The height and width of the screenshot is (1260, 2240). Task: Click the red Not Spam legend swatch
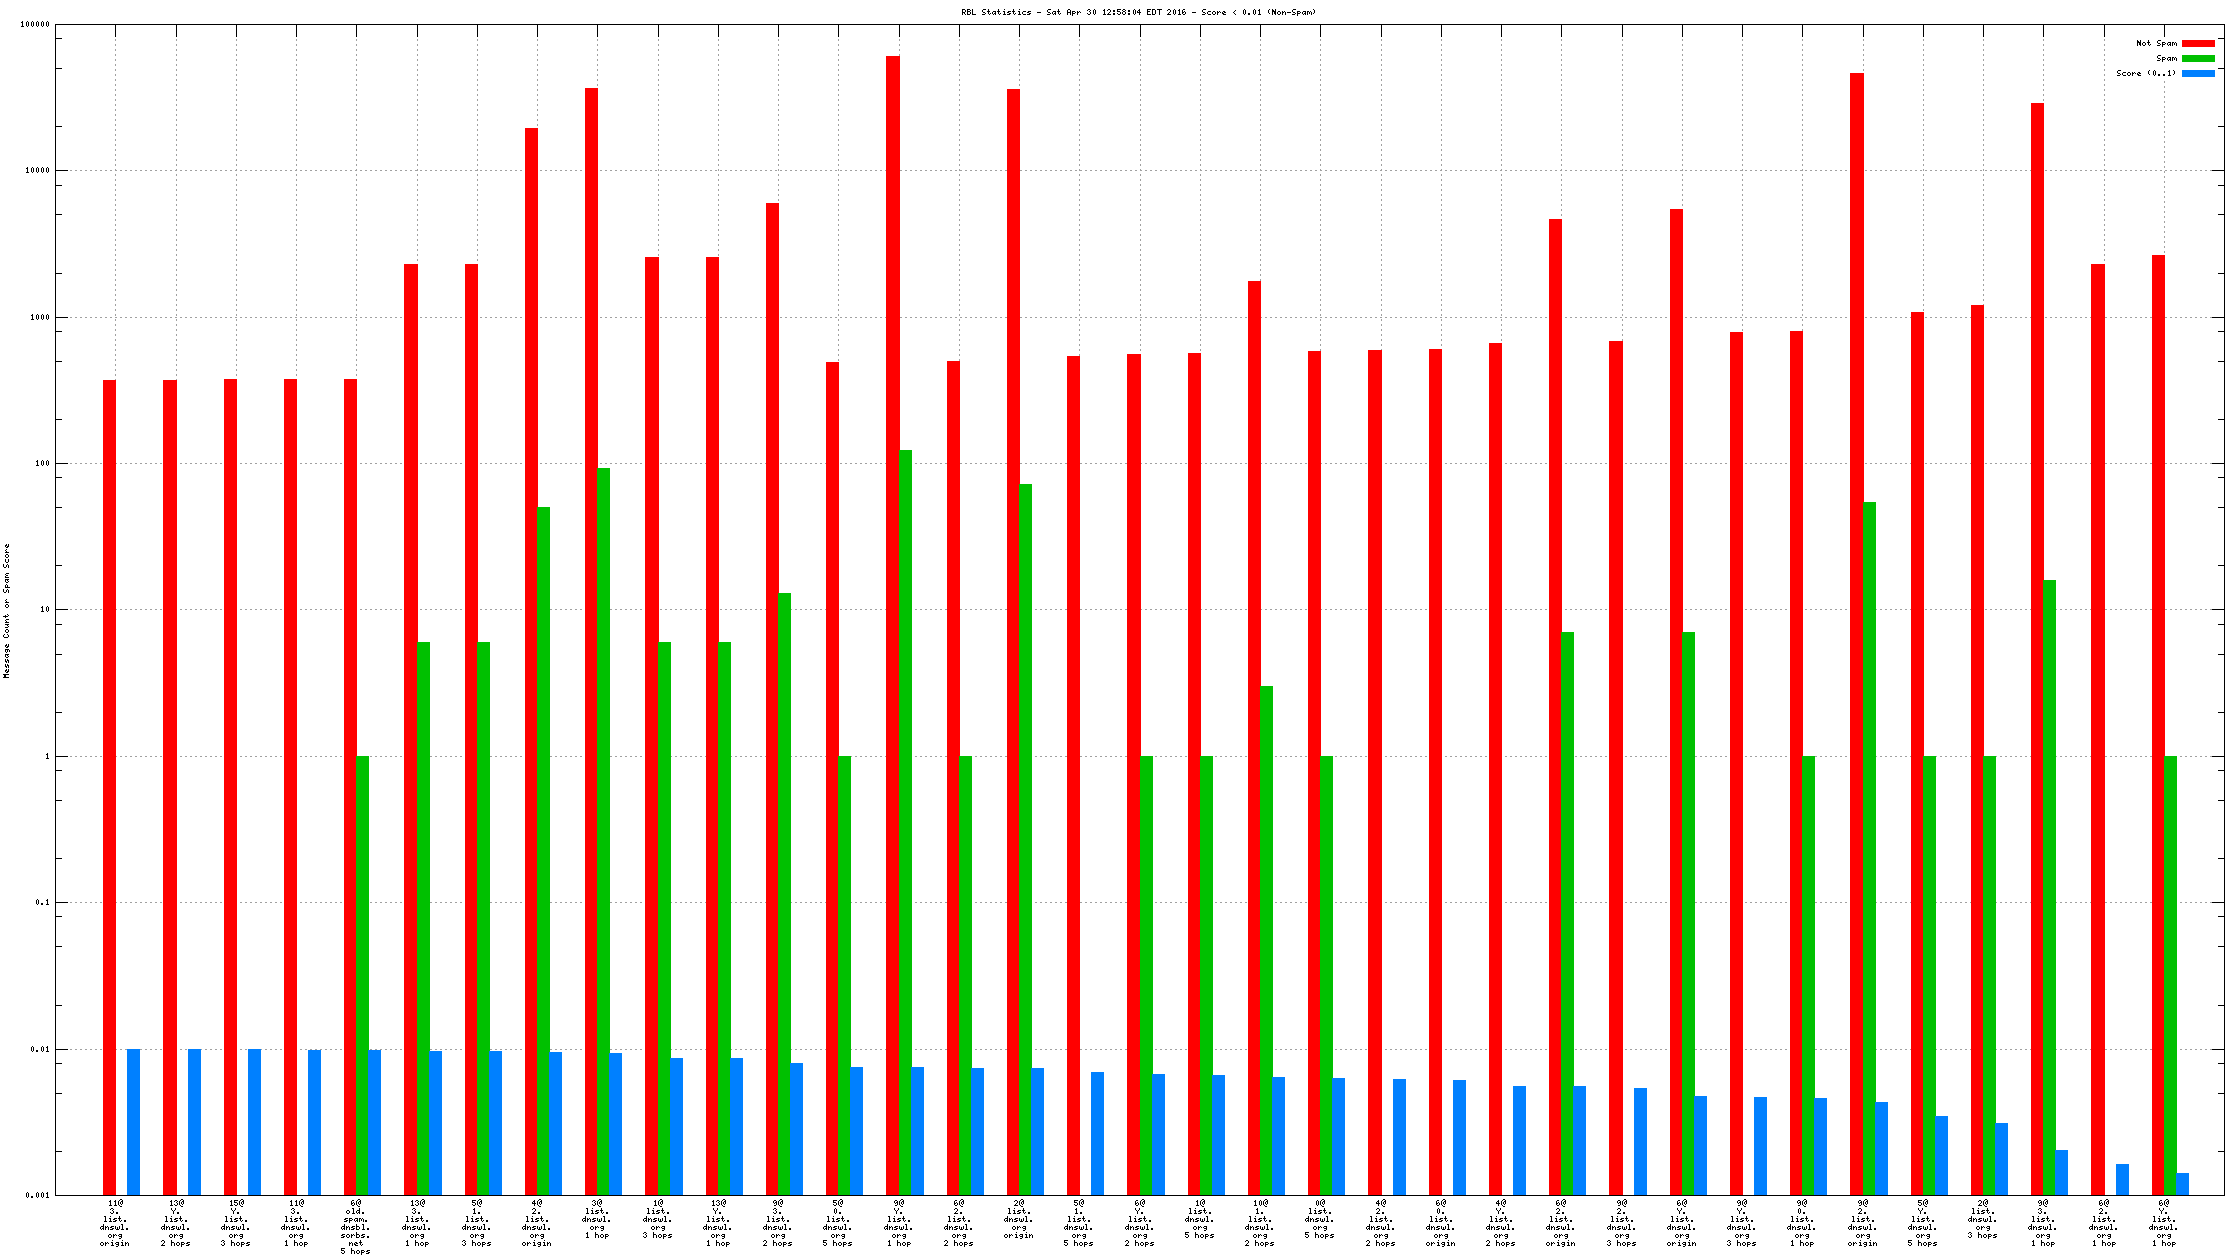[x=2198, y=44]
